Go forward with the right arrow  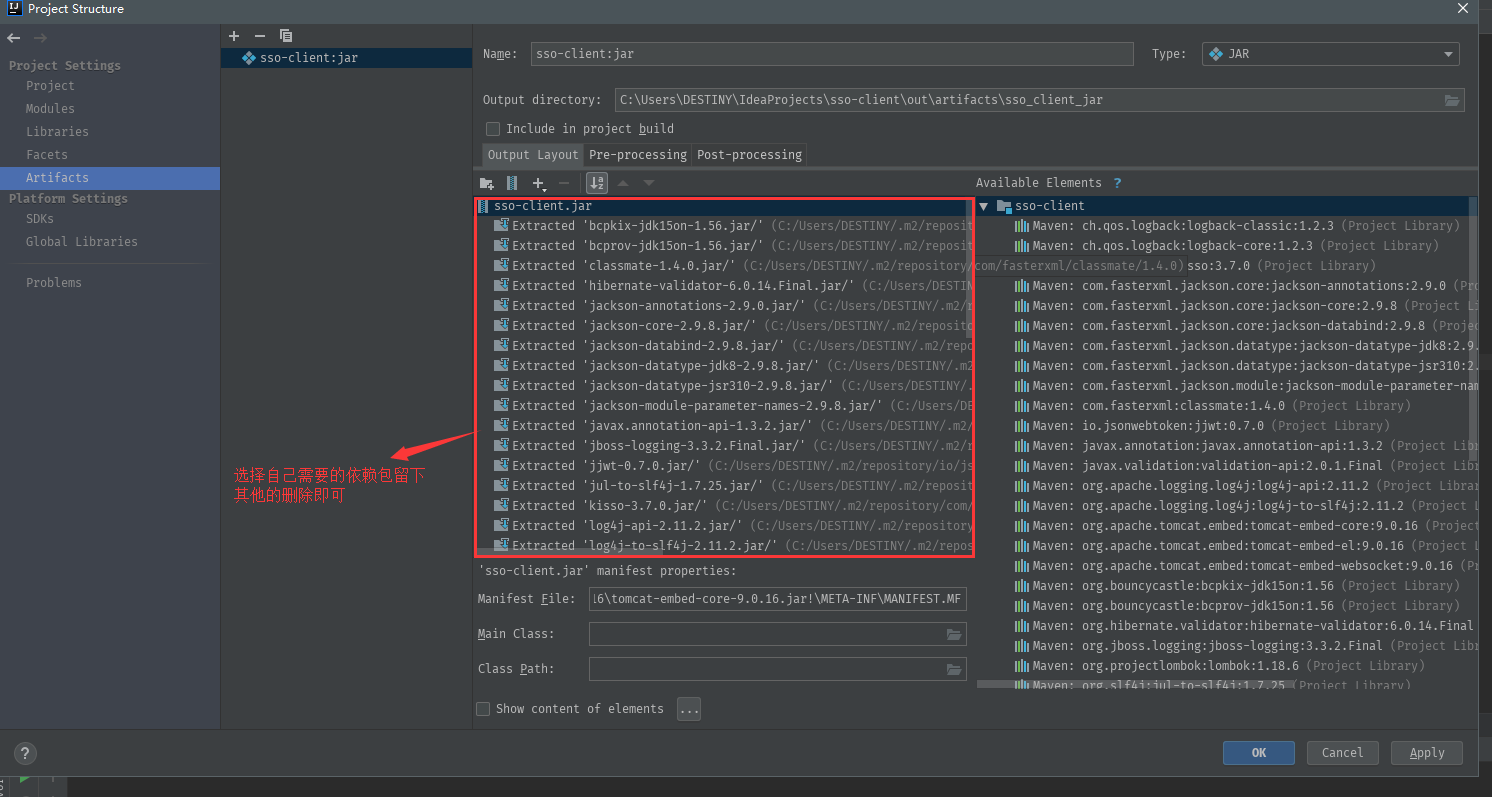pos(40,38)
